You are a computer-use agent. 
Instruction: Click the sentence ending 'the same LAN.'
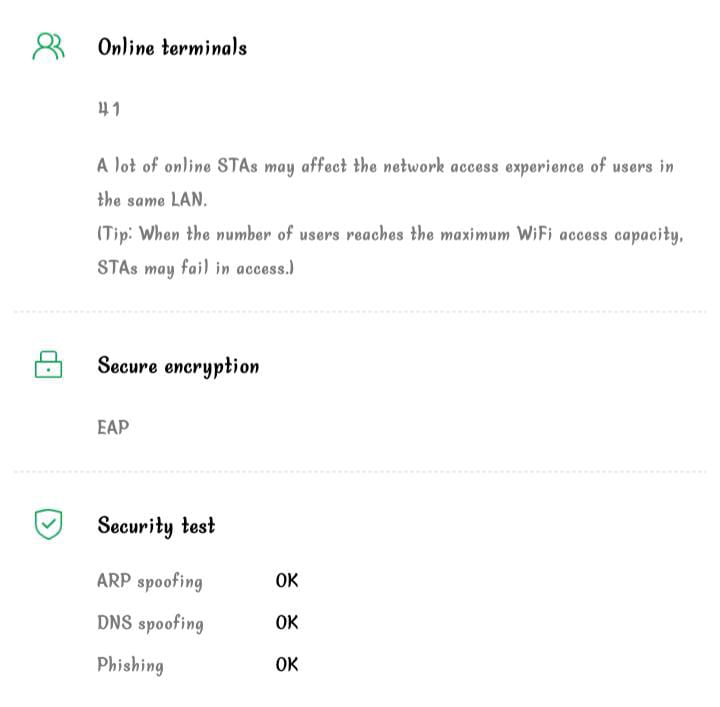pos(152,200)
